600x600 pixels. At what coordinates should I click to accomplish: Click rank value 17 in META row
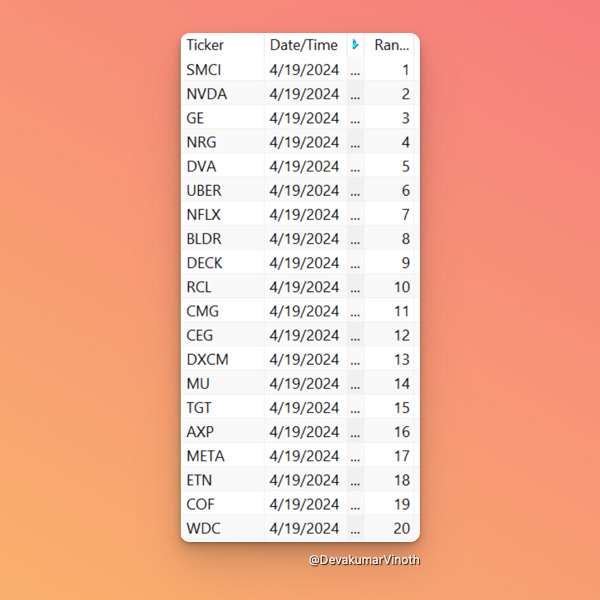tap(389, 455)
